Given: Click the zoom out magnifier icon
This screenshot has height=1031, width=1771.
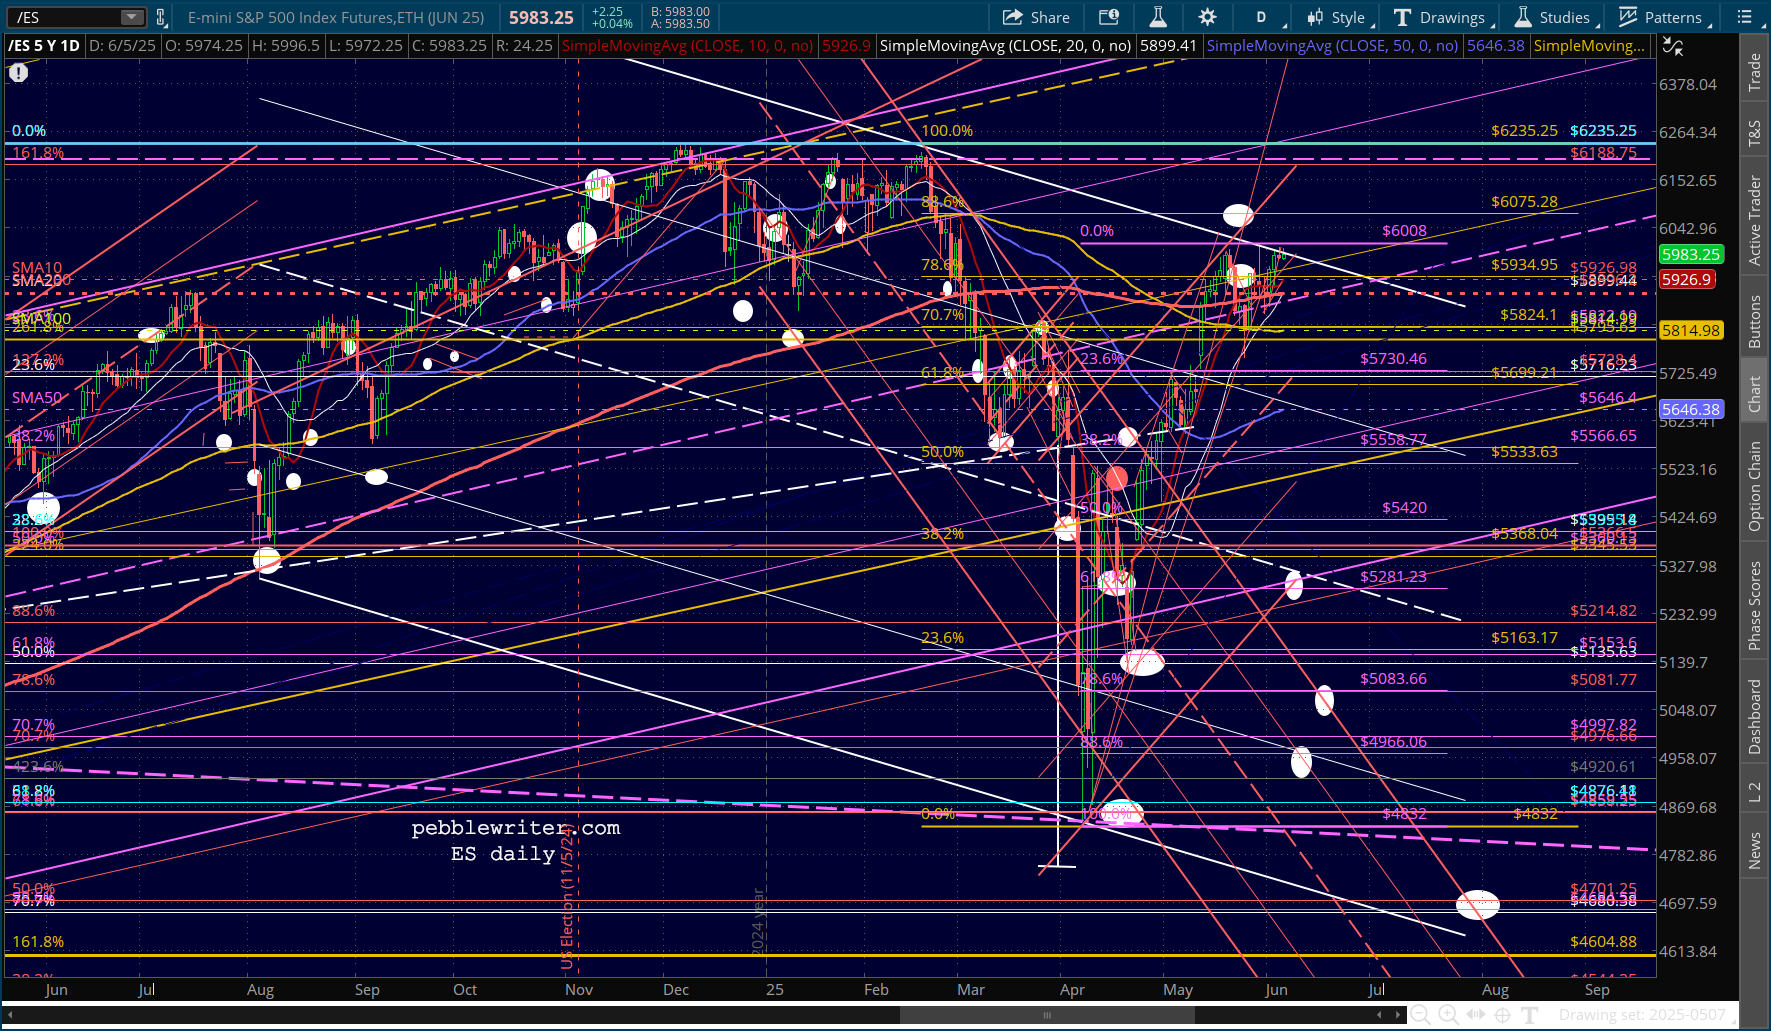Looking at the screenshot, I should coord(1420,1015).
